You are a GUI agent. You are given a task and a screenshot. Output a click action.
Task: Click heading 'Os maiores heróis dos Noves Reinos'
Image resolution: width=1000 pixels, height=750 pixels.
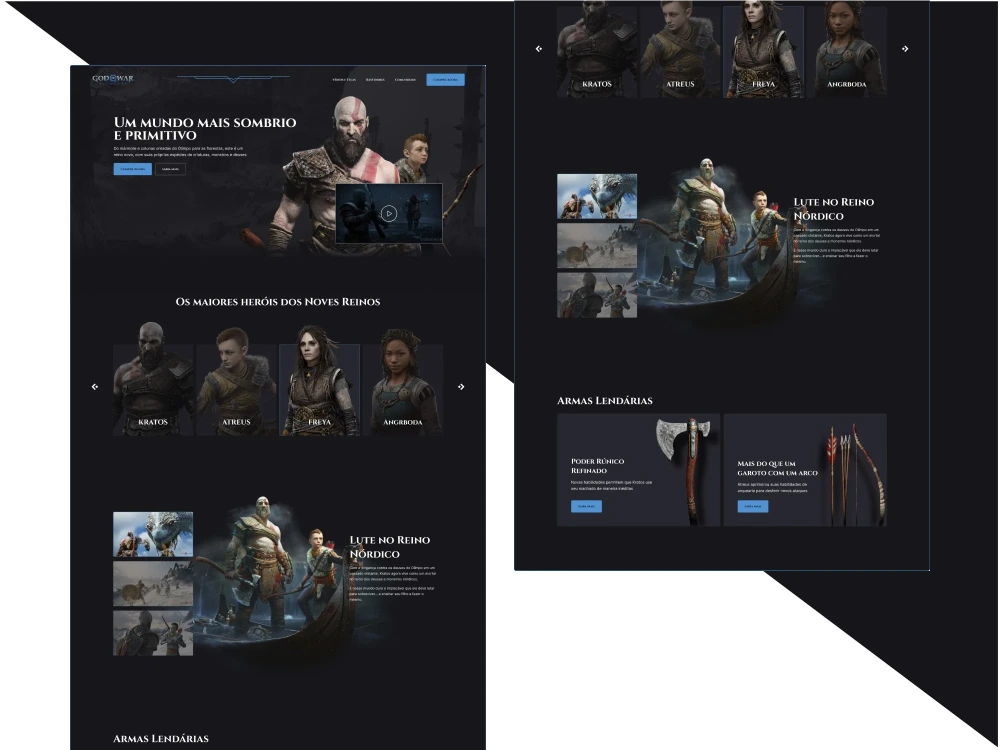tap(278, 302)
